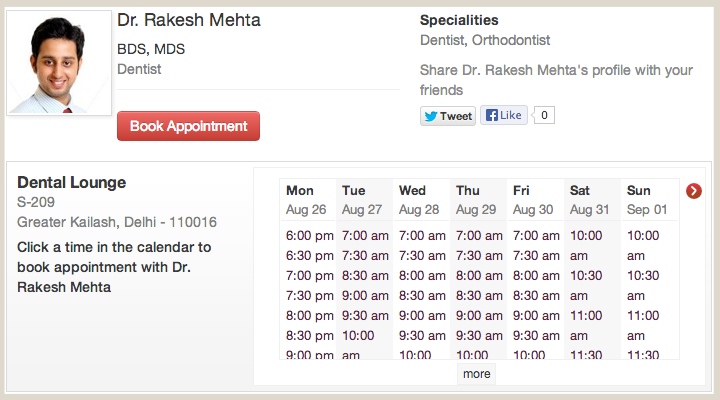
Task: Pick the 7:30 am slot on Wednesday
Action: 422,256
